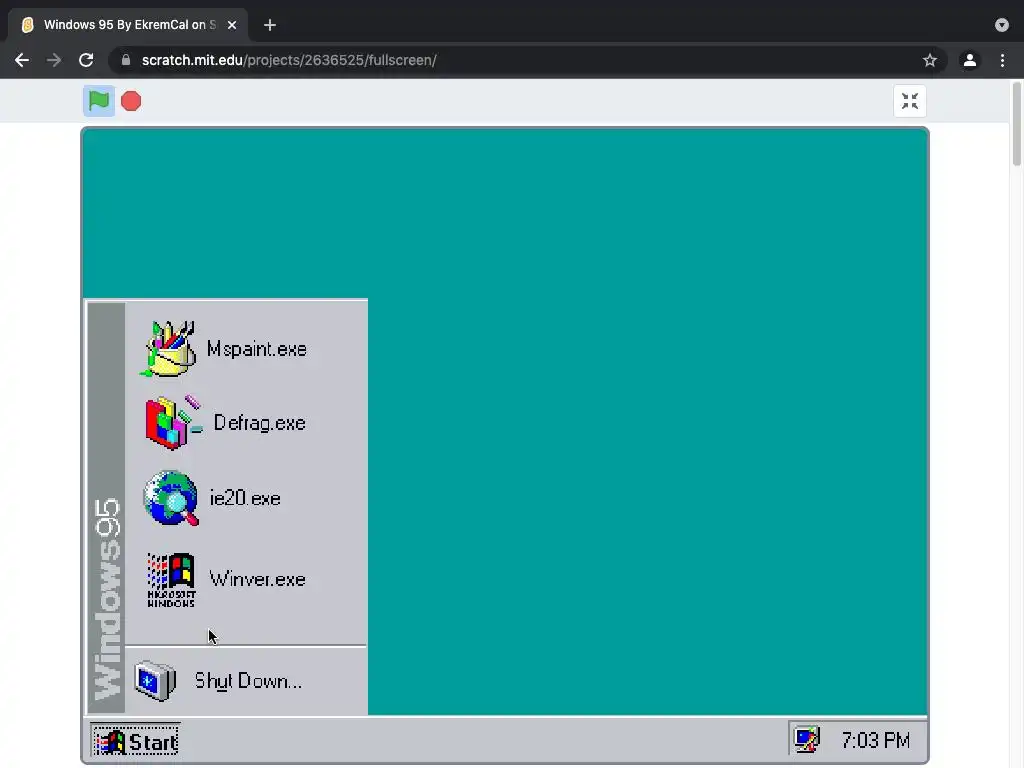Select the Windows 95 By EkremCal tab
Image resolution: width=1024 pixels, height=768 pixels.
click(128, 25)
